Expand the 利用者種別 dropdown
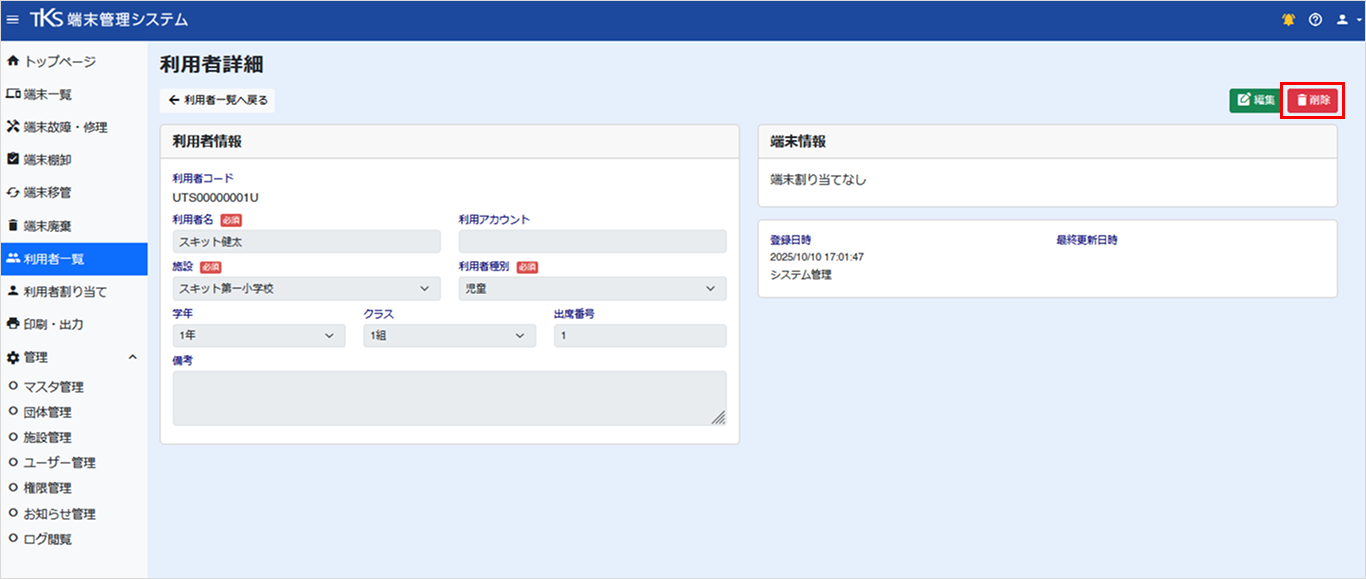 pyautogui.click(x=592, y=288)
